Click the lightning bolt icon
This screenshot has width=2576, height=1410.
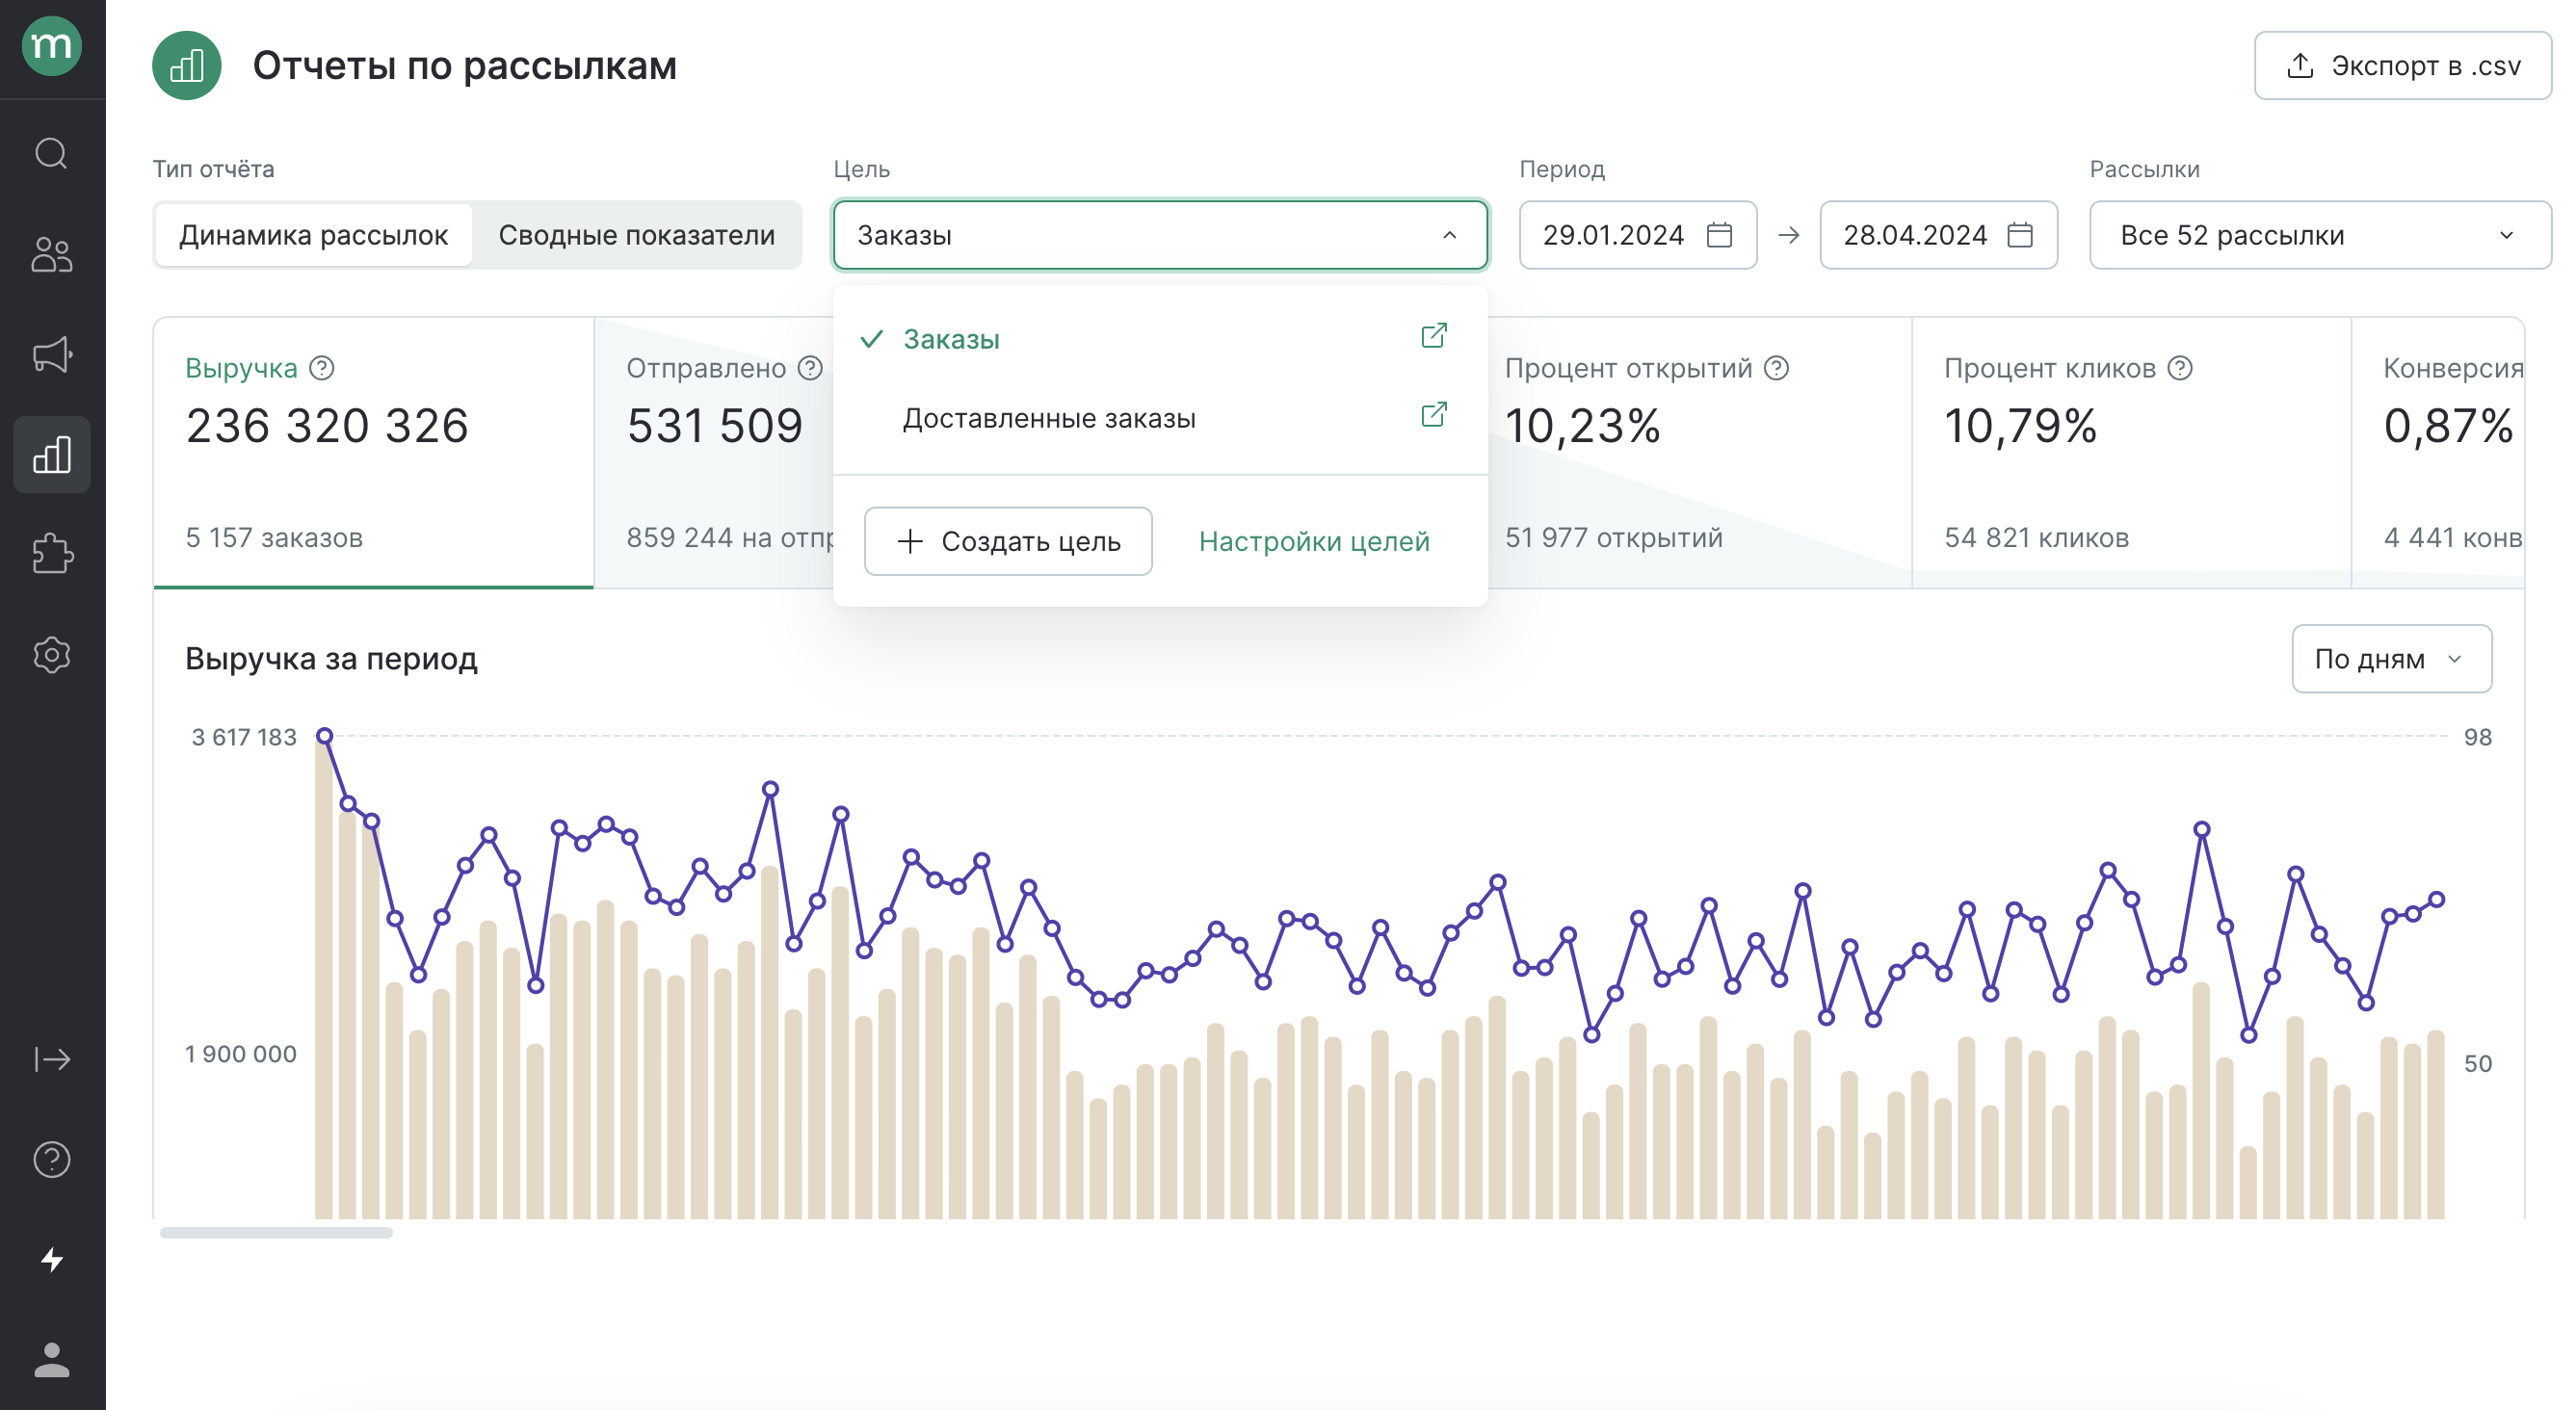click(x=52, y=1259)
